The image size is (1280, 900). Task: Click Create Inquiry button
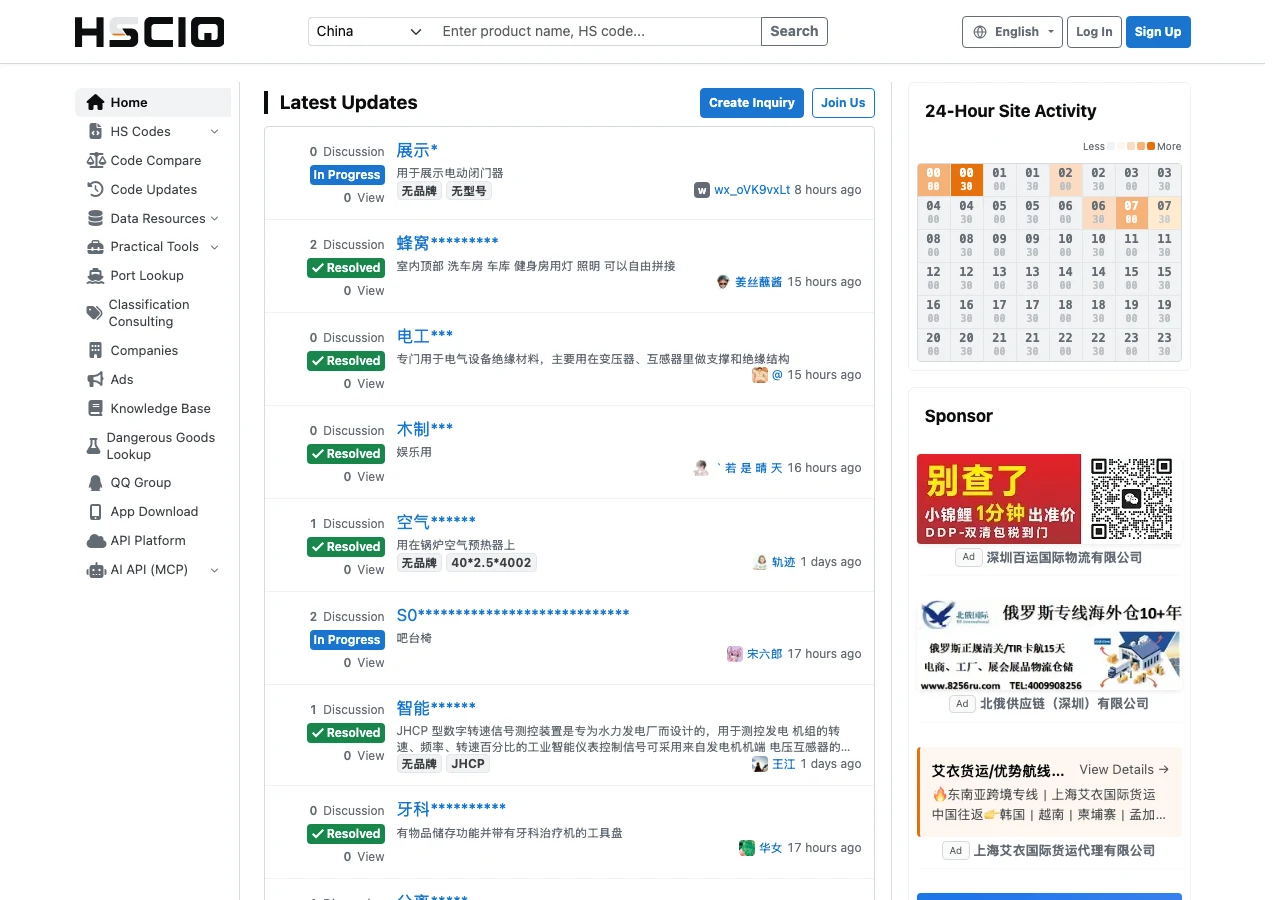click(x=752, y=102)
